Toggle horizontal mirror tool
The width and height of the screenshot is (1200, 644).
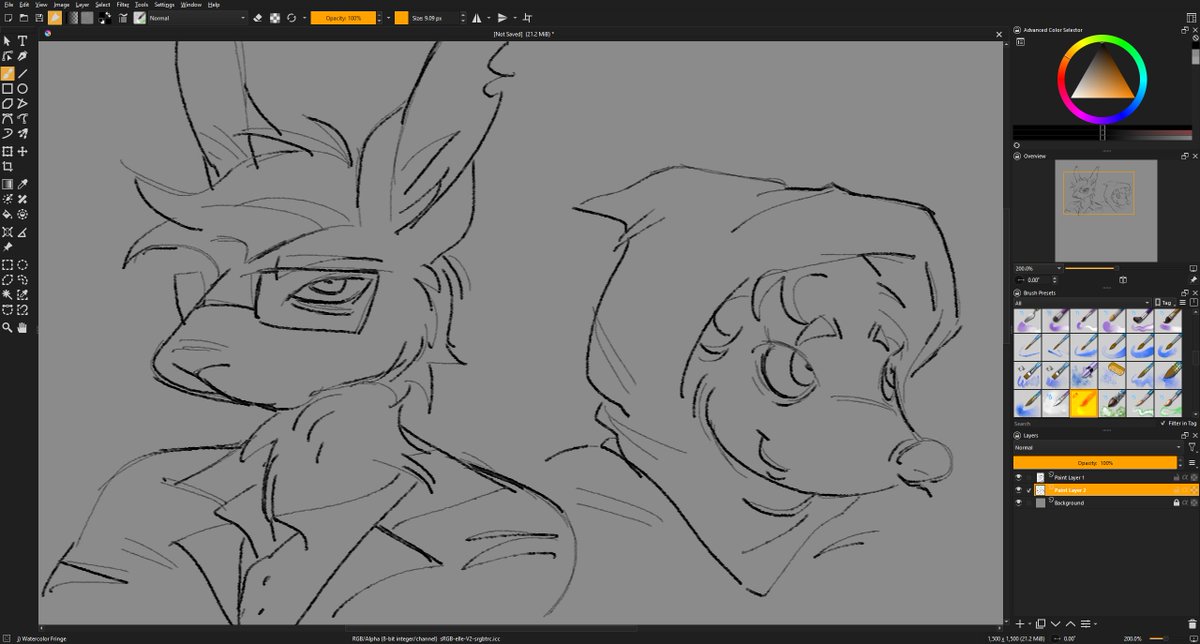[476, 18]
